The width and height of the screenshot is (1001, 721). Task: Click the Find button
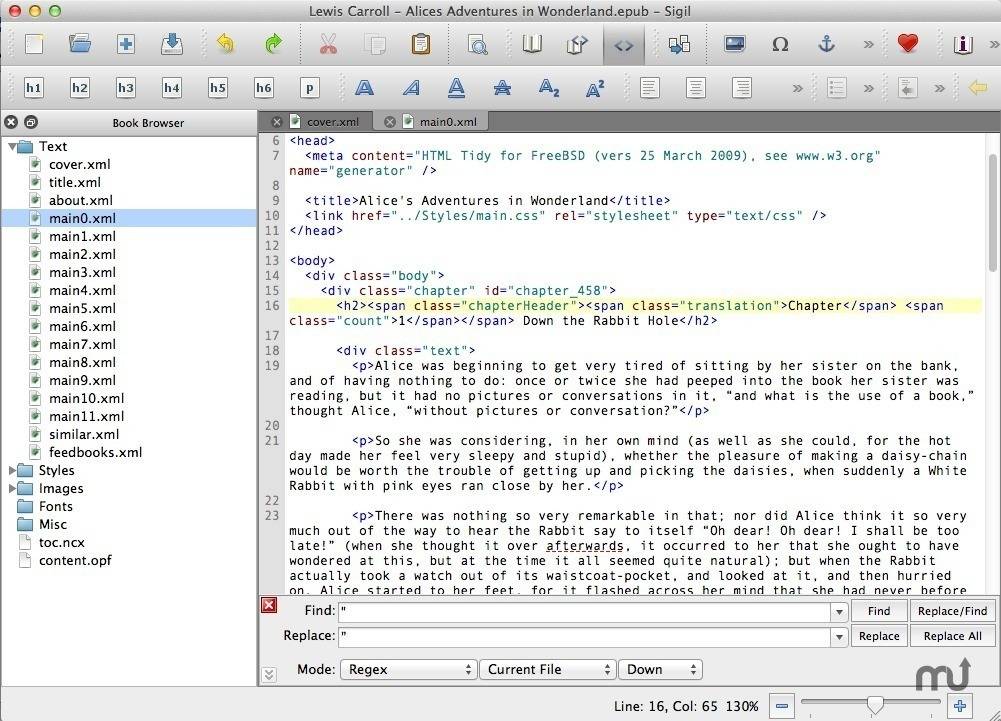pos(879,611)
